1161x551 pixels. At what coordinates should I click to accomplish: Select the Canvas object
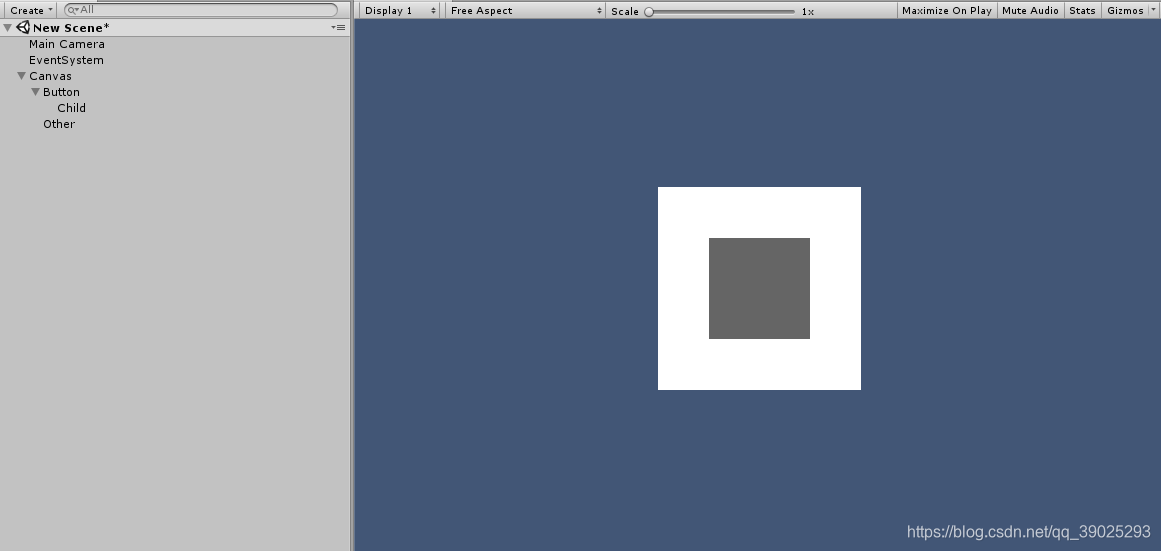tap(50, 76)
